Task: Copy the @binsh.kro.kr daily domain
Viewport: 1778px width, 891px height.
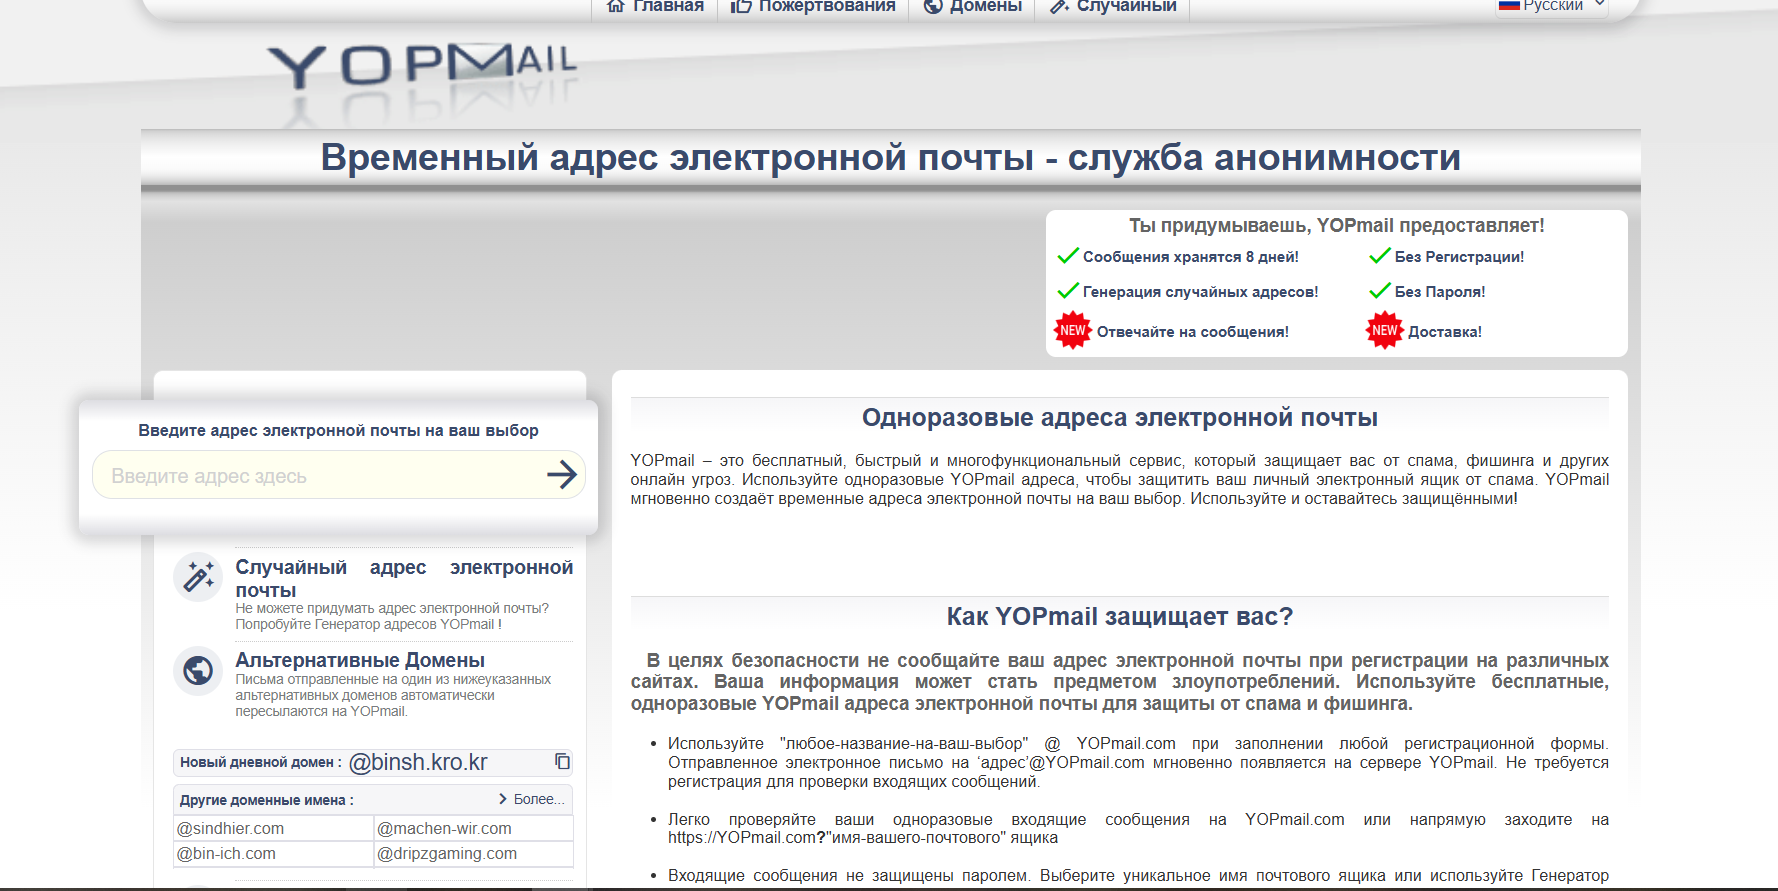Action: click(562, 762)
